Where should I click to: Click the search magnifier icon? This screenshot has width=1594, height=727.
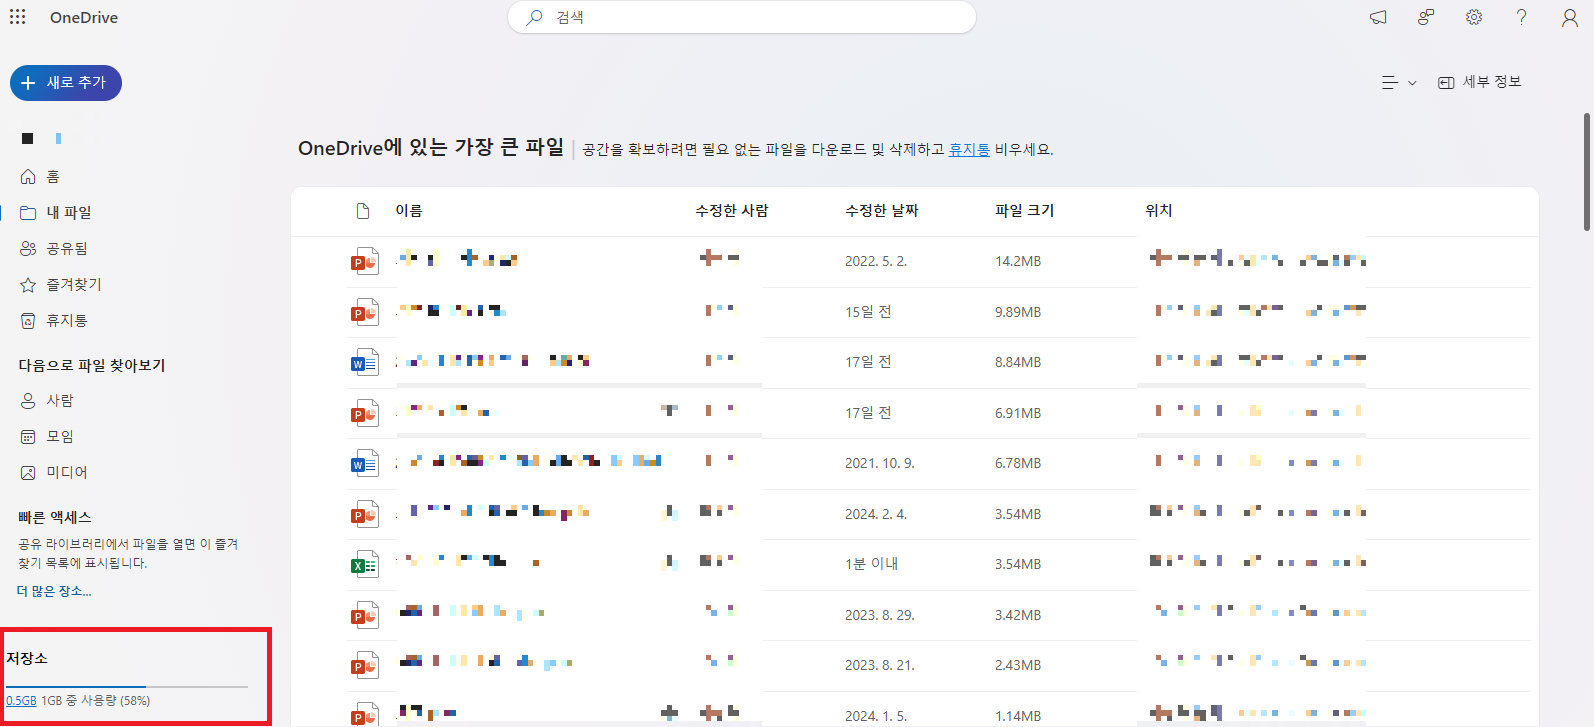coord(535,17)
